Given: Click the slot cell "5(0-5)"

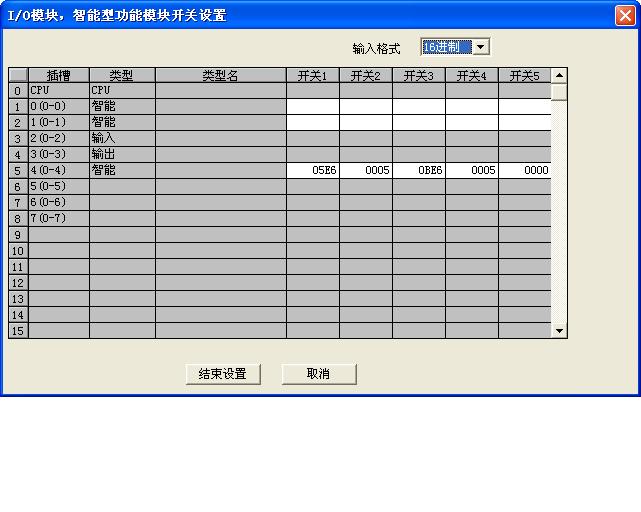Looking at the screenshot, I should 59,186.
